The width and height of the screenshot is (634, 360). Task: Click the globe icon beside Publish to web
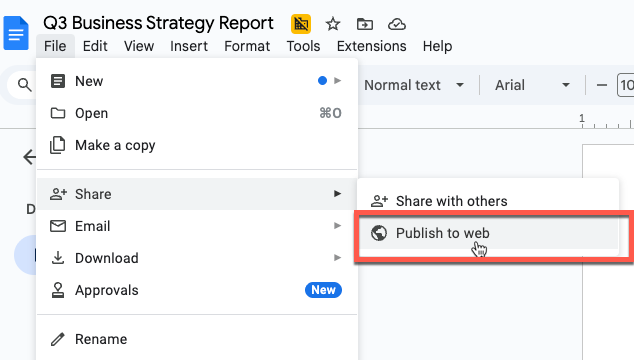379,233
